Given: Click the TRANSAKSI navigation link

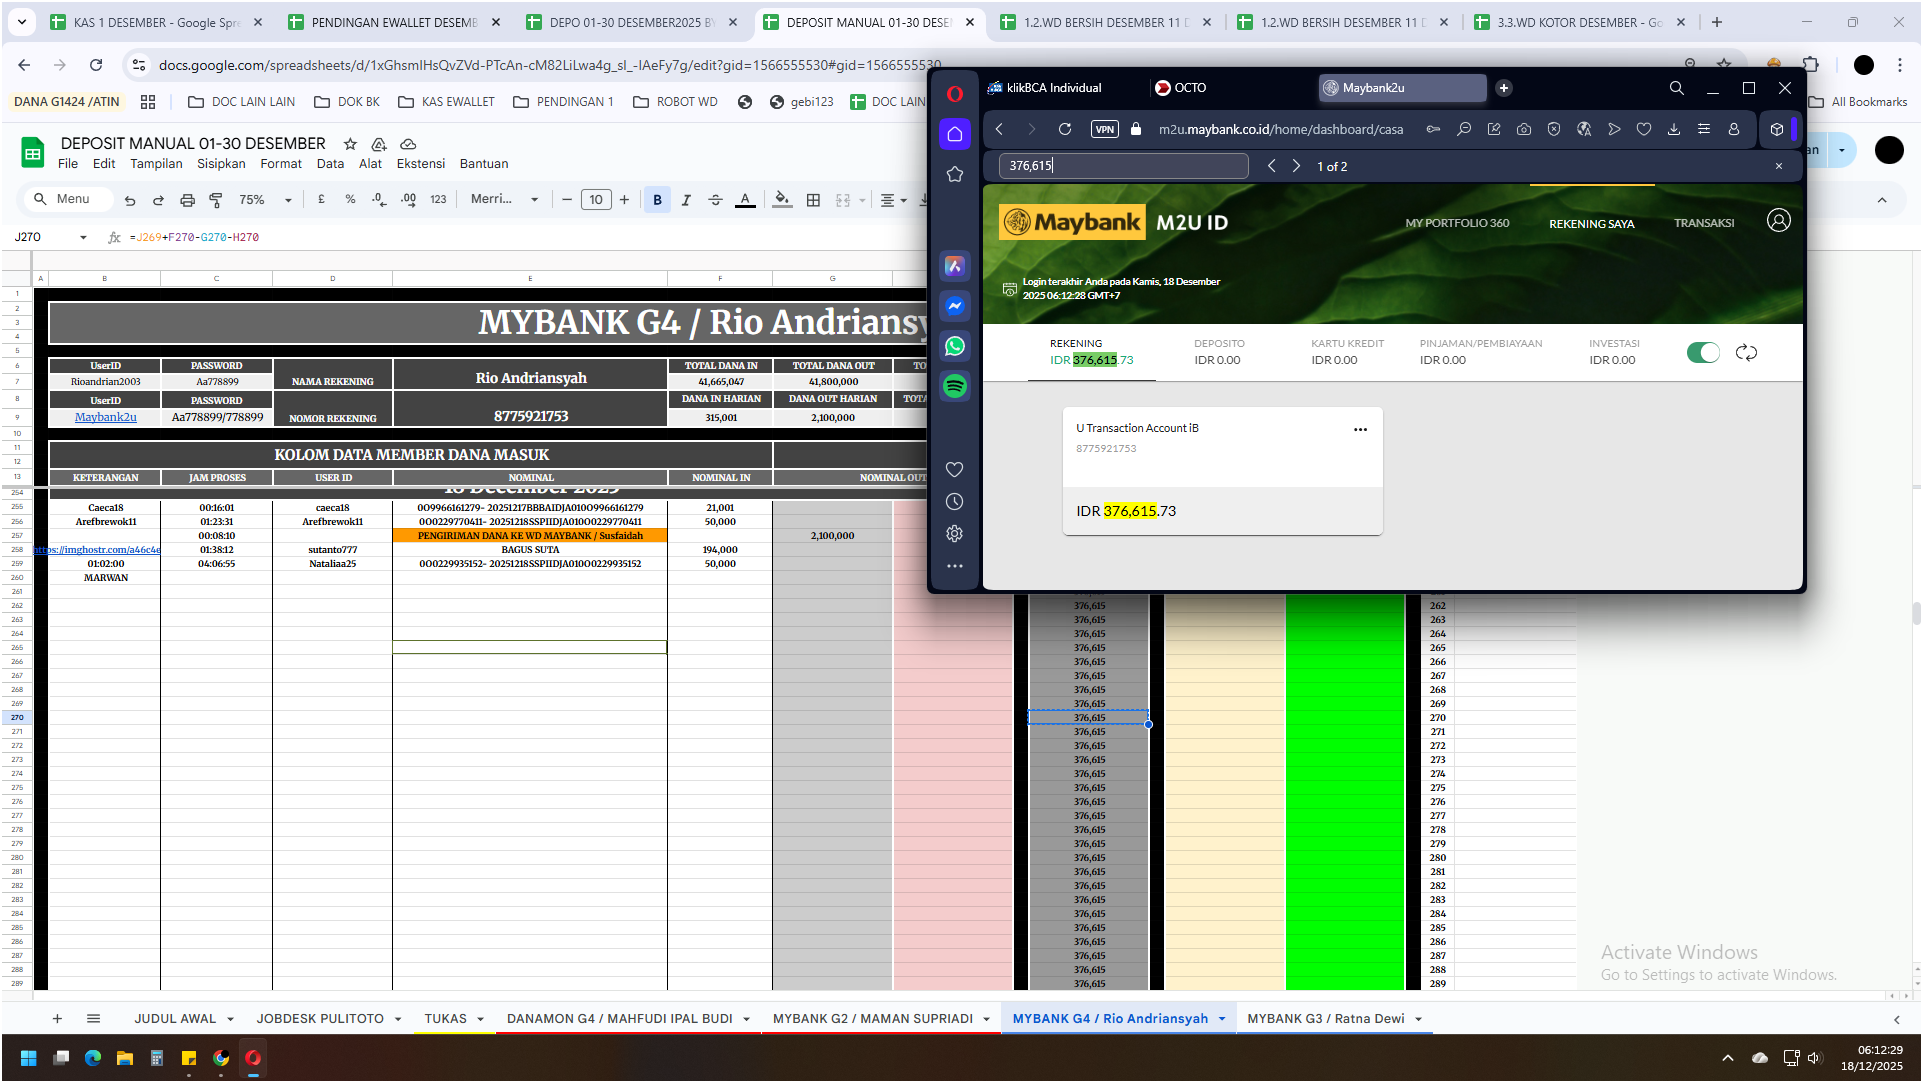Looking at the screenshot, I should coord(1703,223).
